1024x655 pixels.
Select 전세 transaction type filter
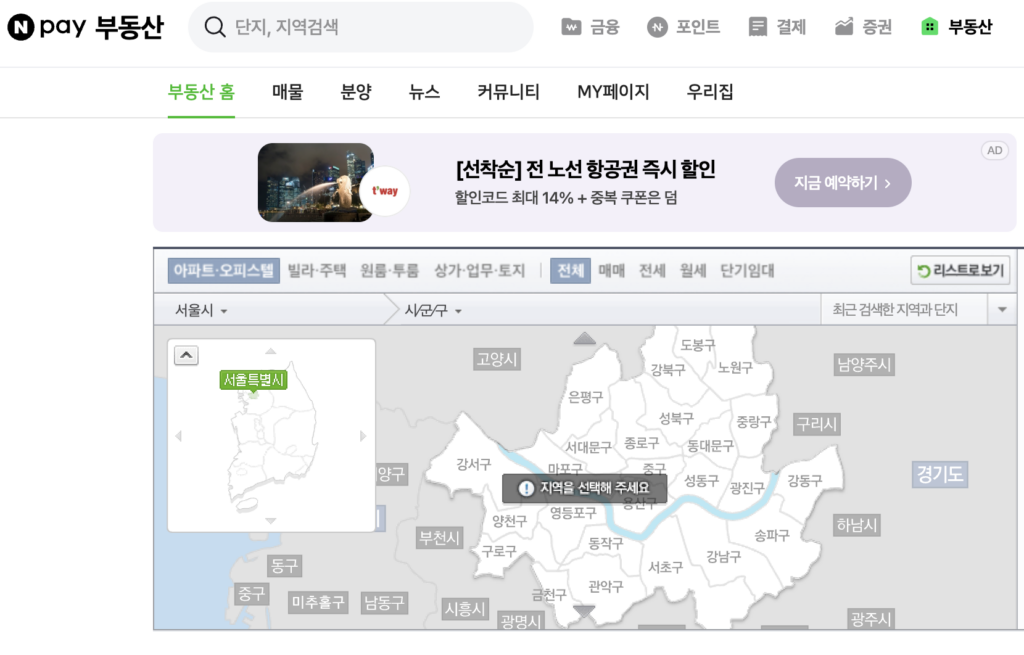[652, 270]
